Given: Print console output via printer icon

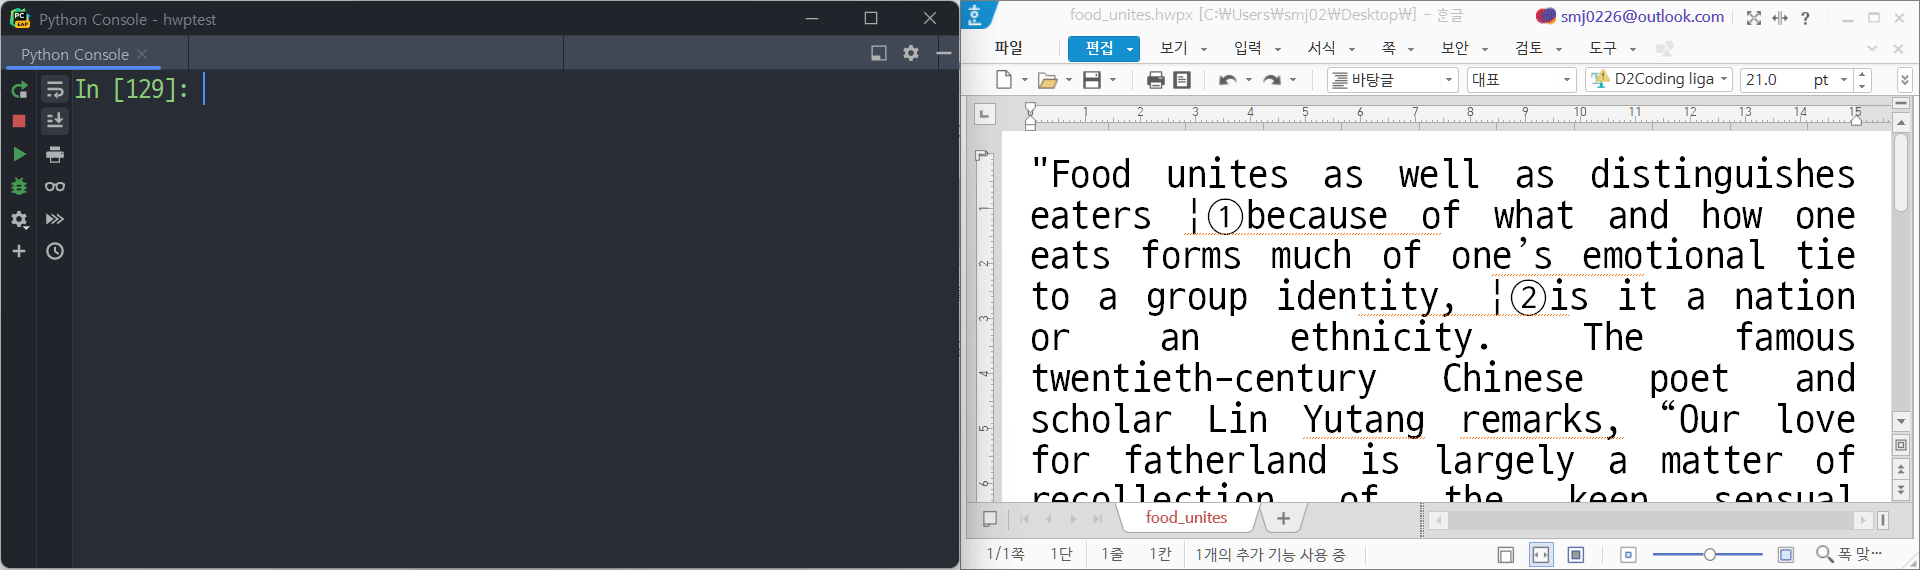Looking at the screenshot, I should pyautogui.click(x=55, y=154).
